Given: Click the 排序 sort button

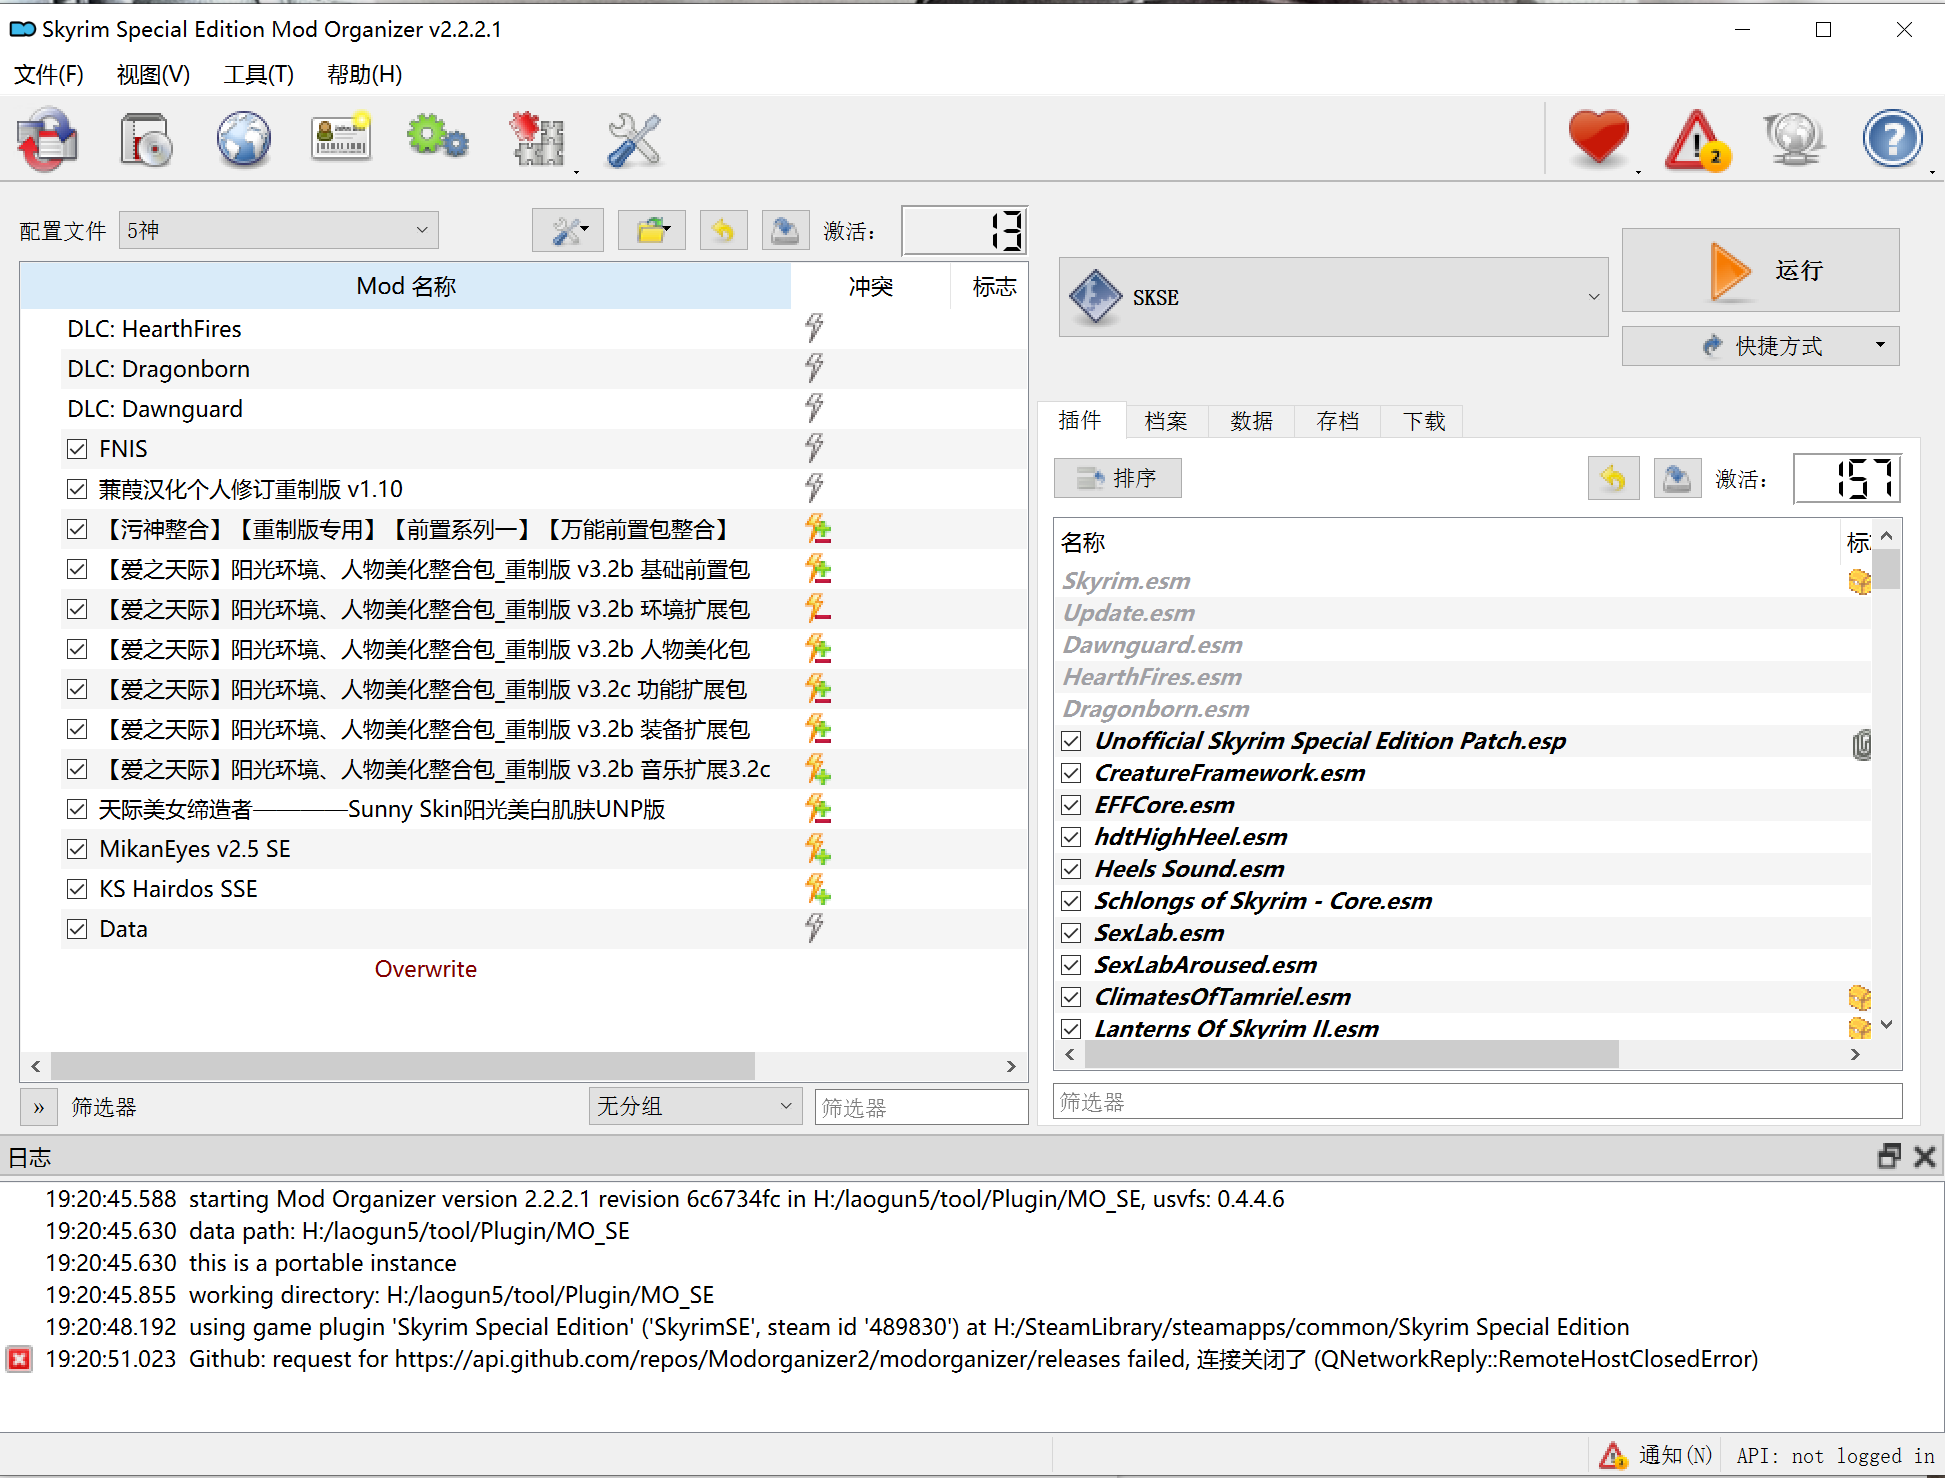Looking at the screenshot, I should pyautogui.click(x=1118, y=478).
